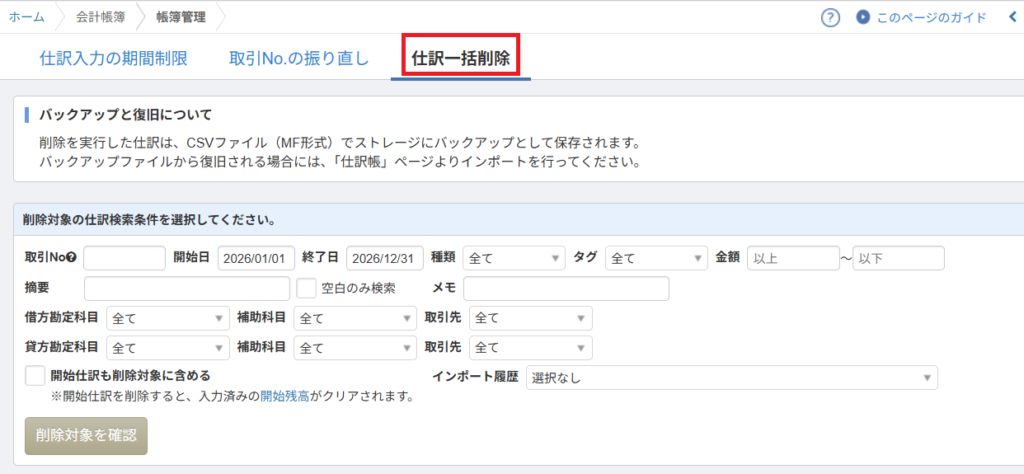The height and width of the screenshot is (474, 1024).
Task: Check the 空白のみ検索 checkbox
Action: [306, 288]
